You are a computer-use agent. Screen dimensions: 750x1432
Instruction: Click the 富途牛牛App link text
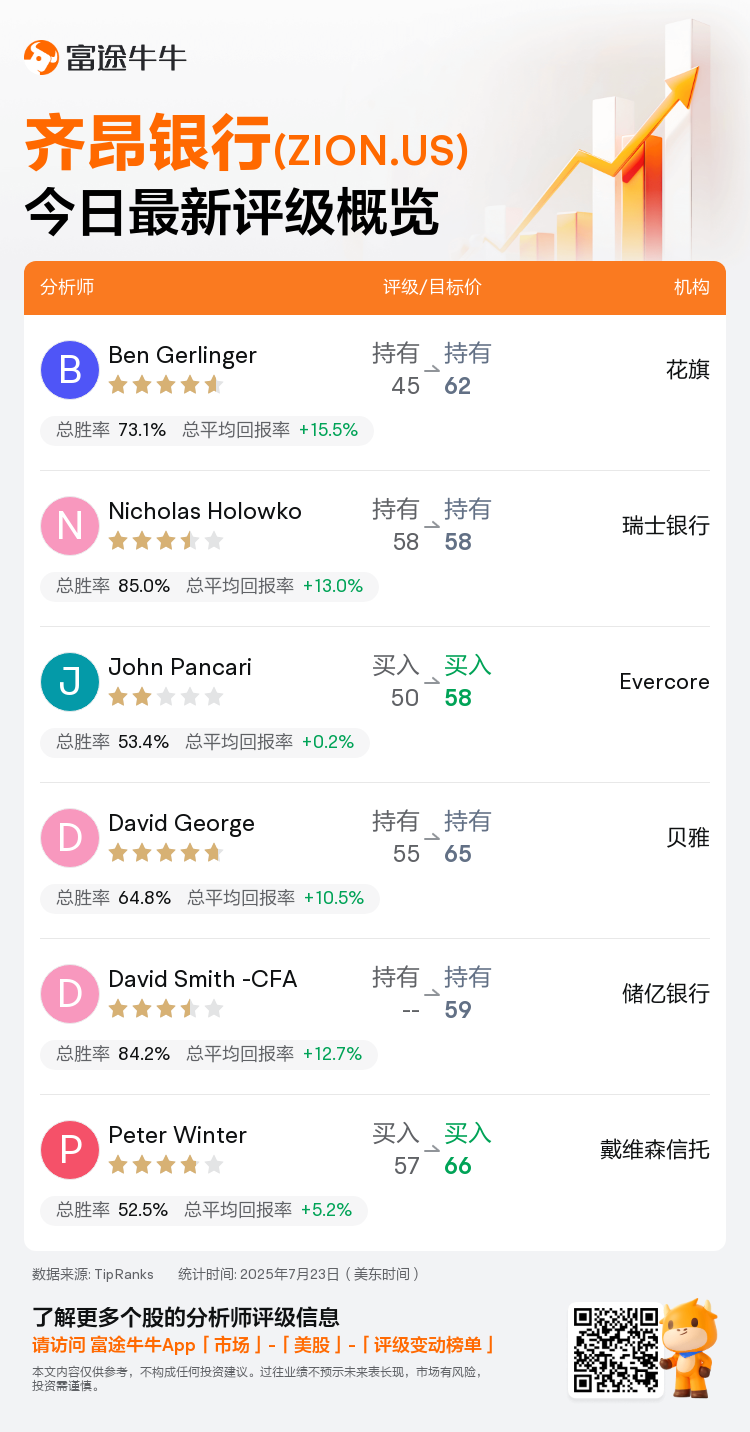143,1345
